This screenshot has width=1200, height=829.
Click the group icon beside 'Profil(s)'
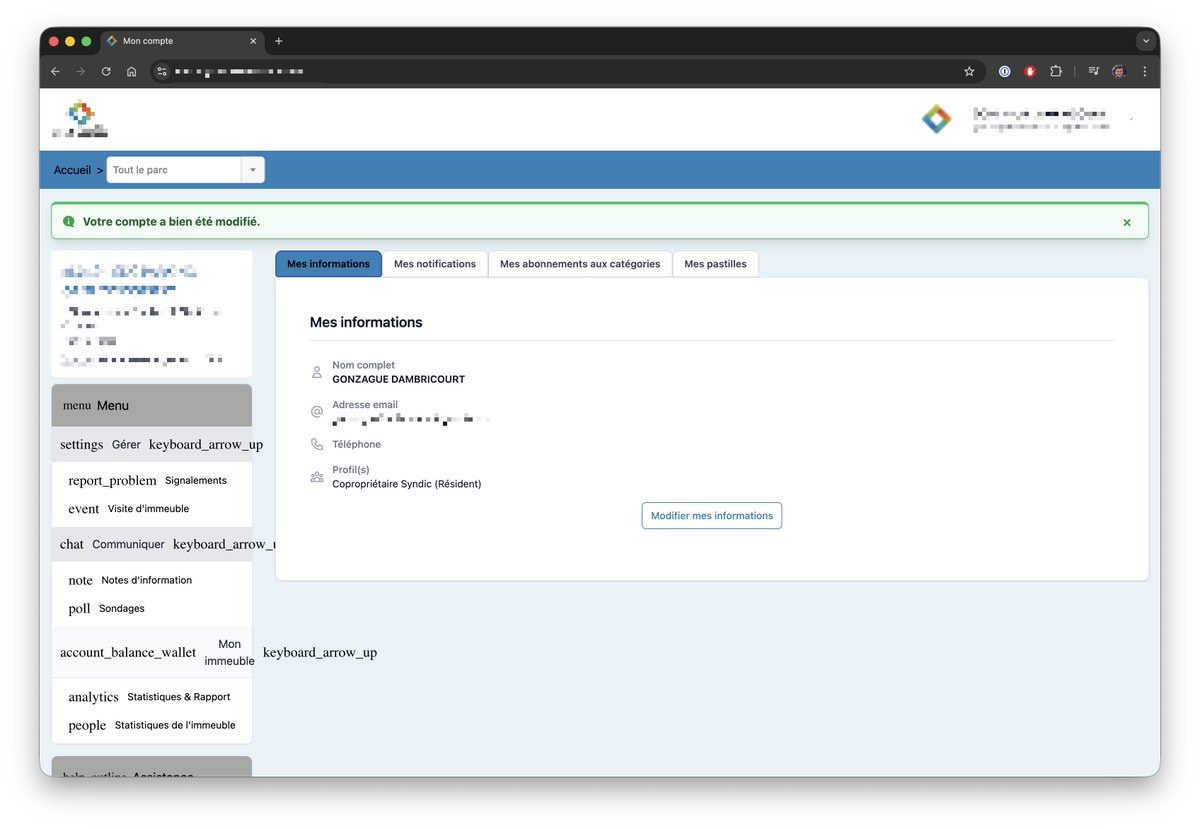tap(317, 477)
